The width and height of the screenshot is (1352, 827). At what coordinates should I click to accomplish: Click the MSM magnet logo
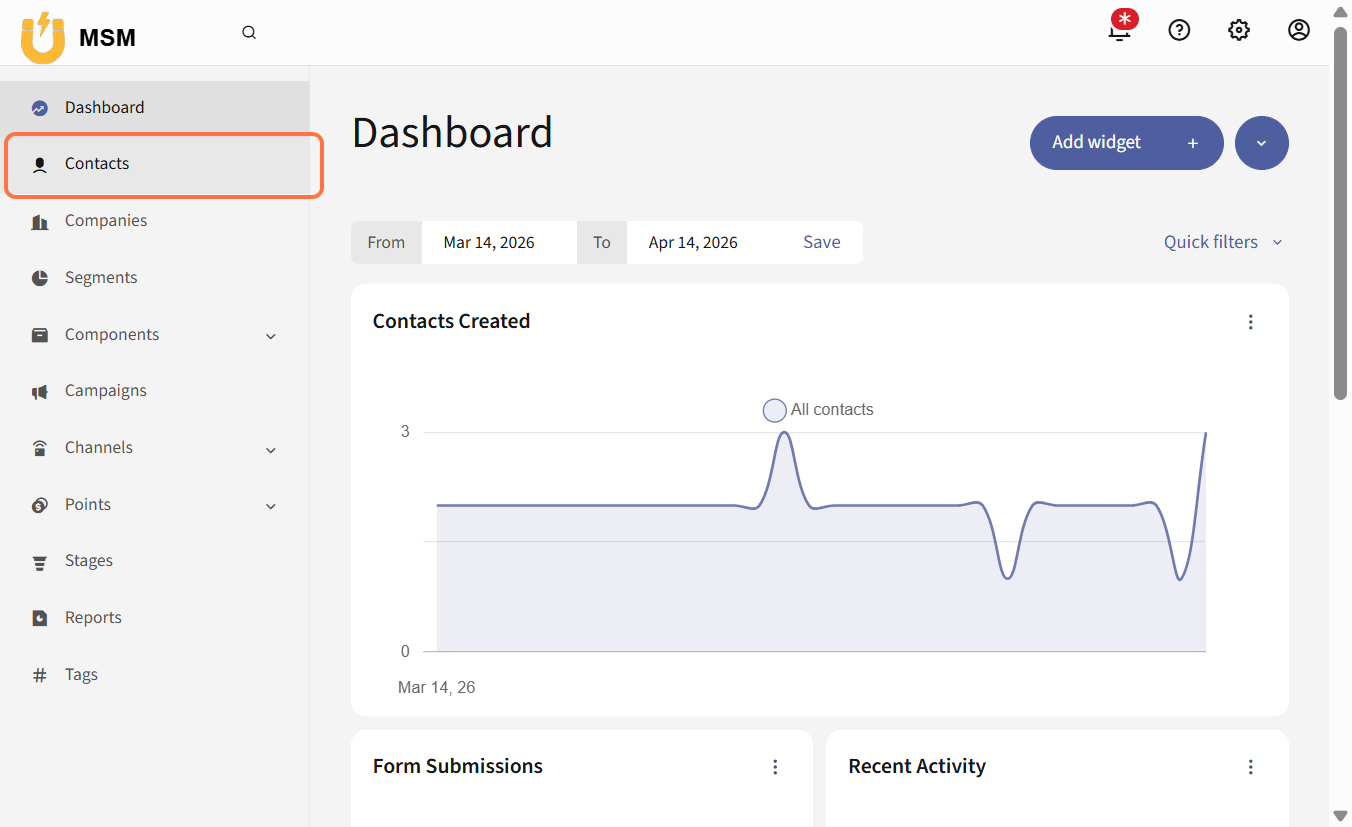click(x=43, y=38)
